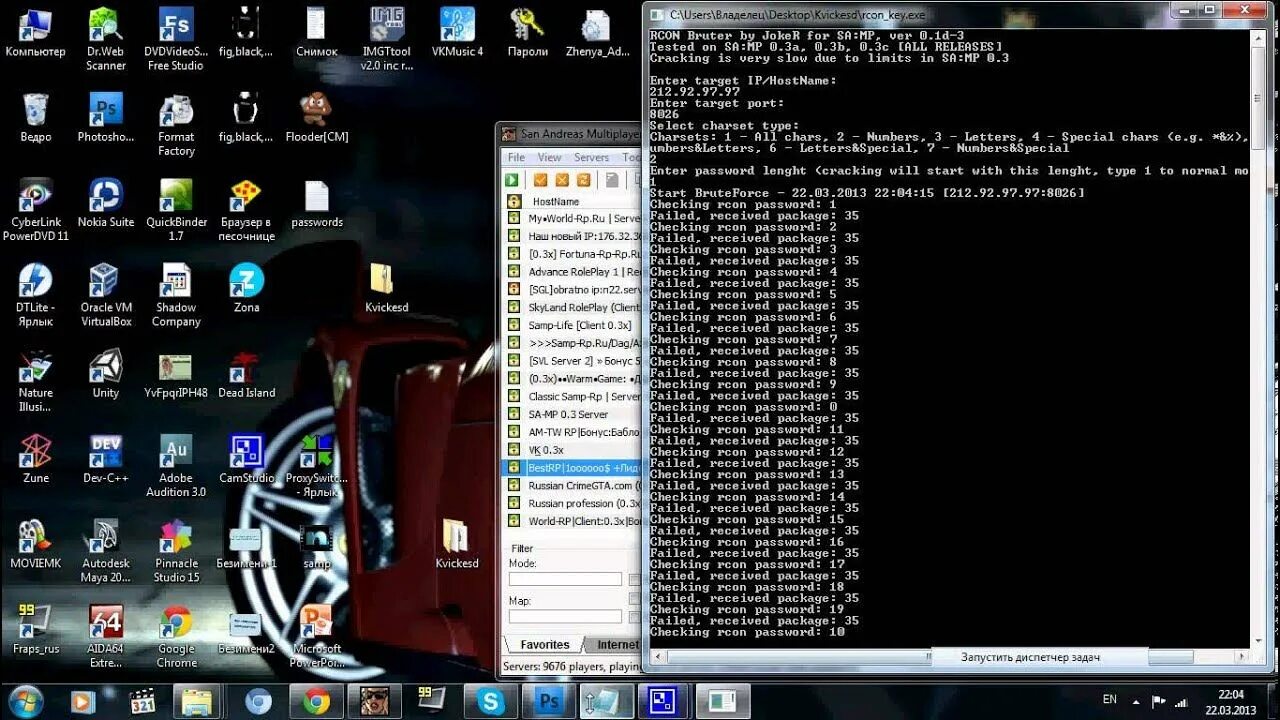Select the 'BestRP|1000000$' highlighted server row
This screenshot has height=720, width=1280.
pos(572,467)
